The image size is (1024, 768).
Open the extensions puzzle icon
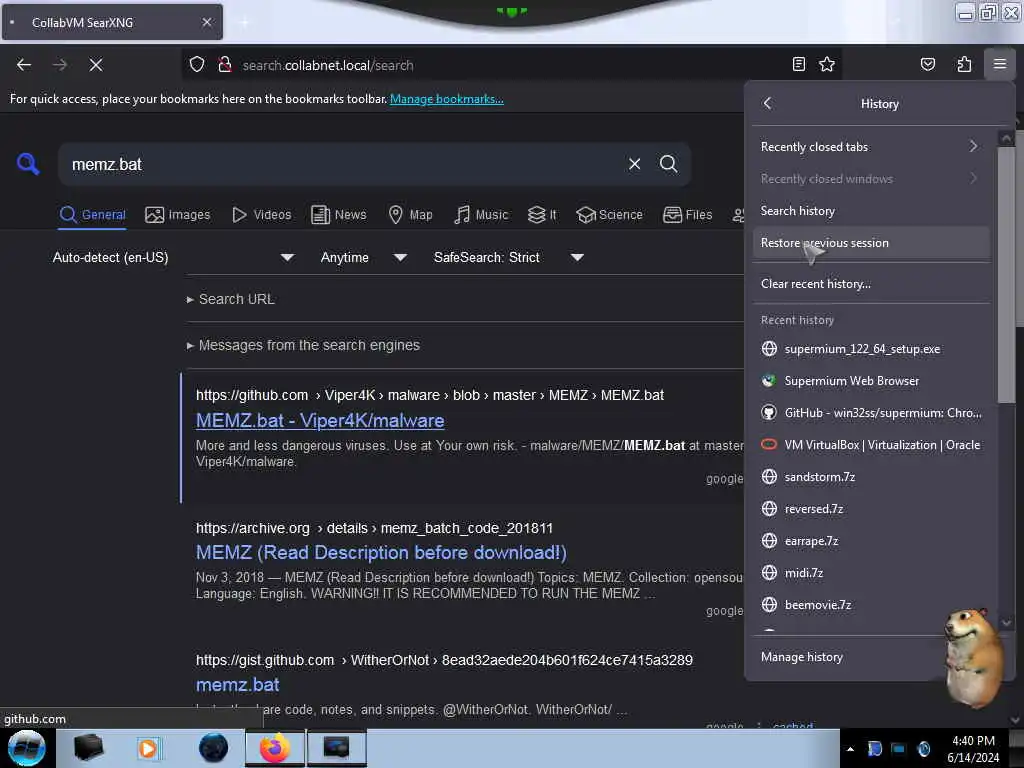pos(964,64)
